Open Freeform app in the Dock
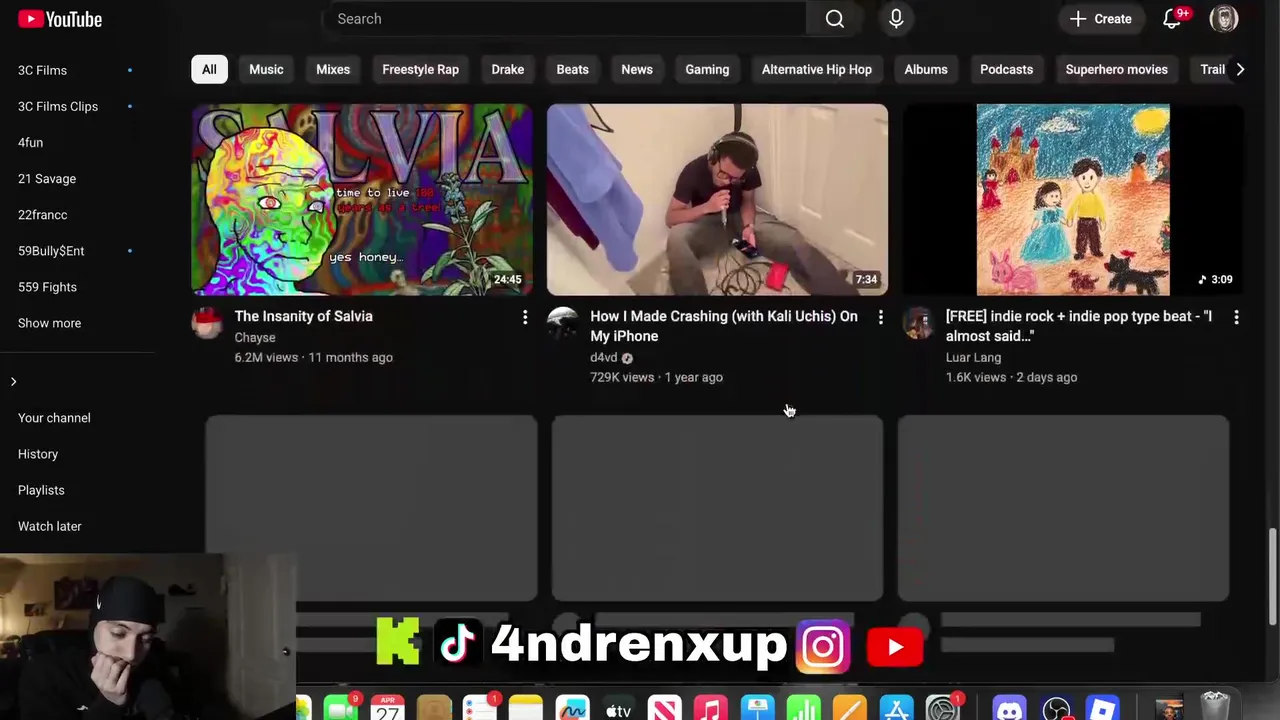1280x720 pixels. point(572,708)
